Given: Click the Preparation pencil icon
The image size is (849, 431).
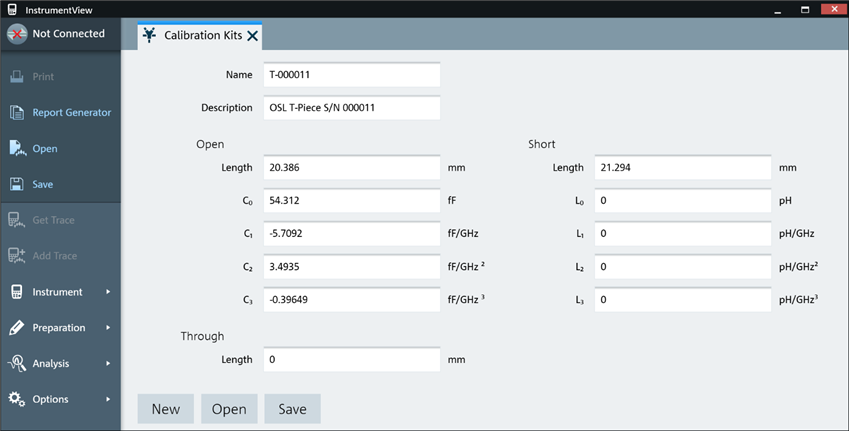Looking at the screenshot, I should 17,328.
